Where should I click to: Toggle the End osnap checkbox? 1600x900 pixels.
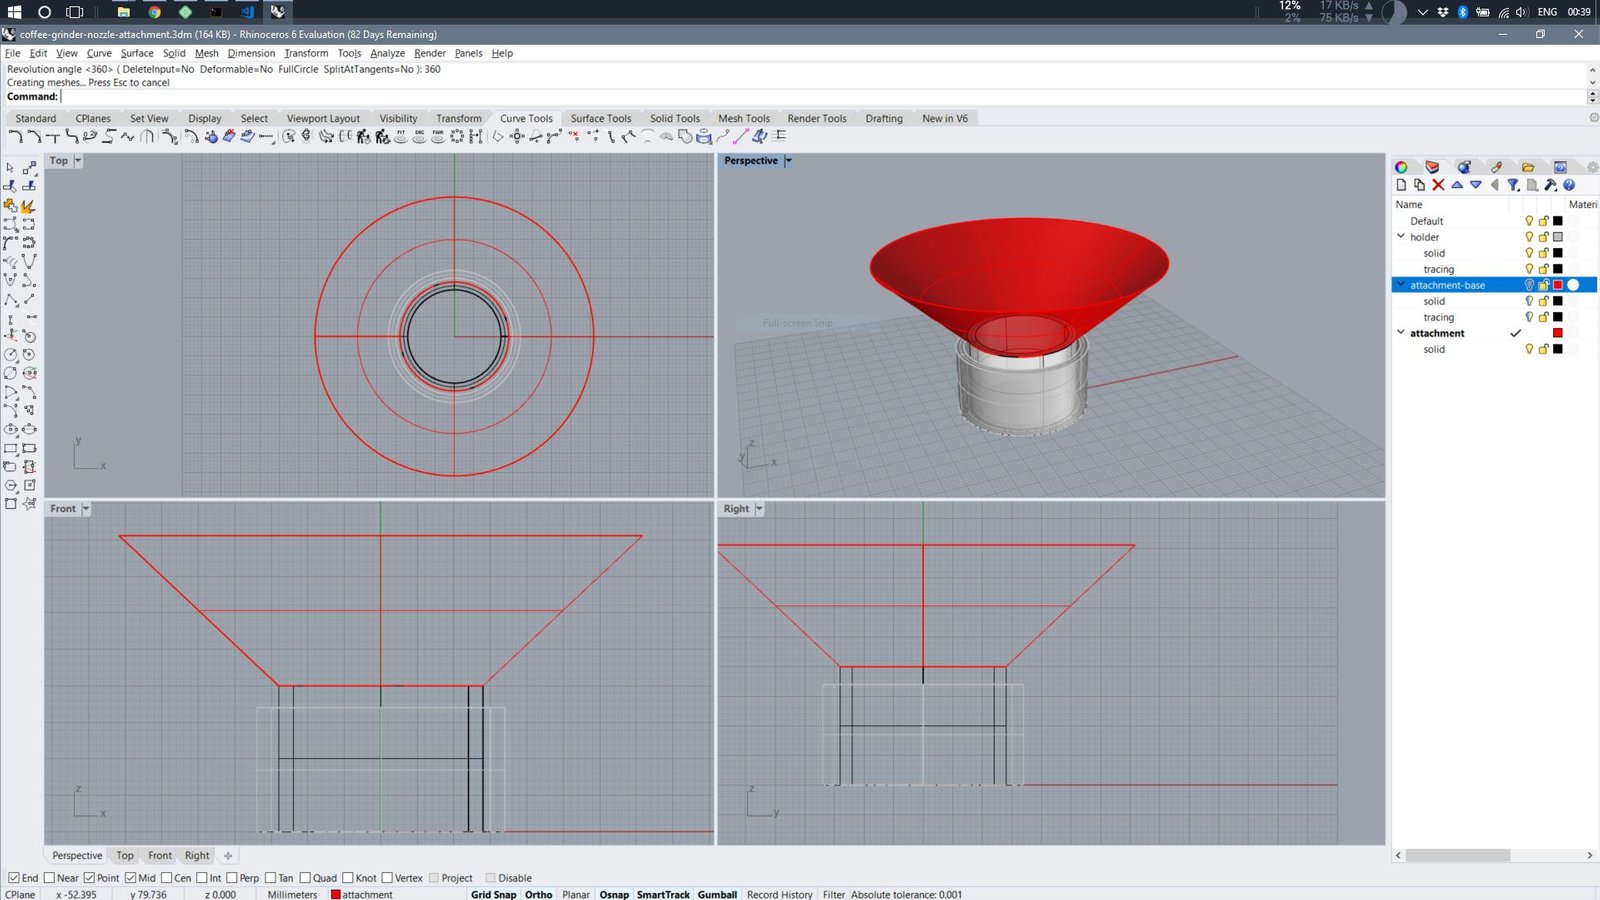tap(14, 878)
